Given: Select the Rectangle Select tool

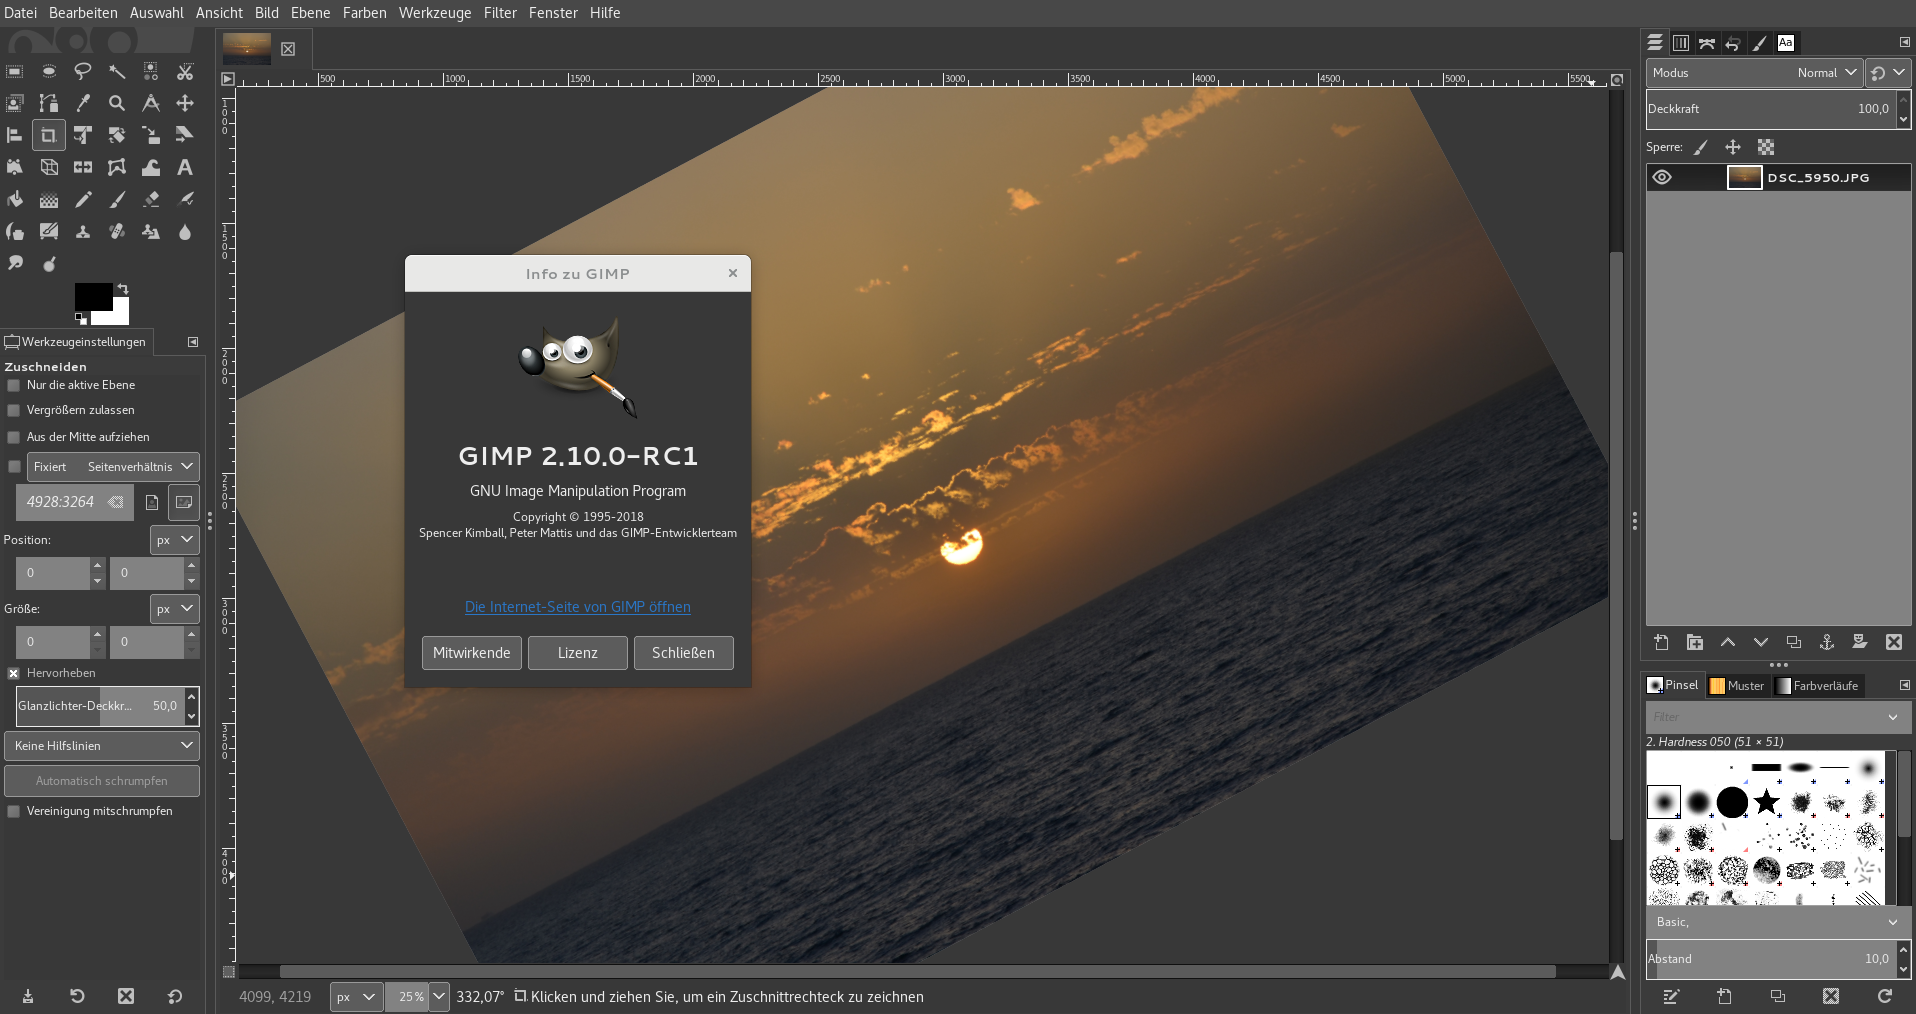Looking at the screenshot, I should click(15, 72).
